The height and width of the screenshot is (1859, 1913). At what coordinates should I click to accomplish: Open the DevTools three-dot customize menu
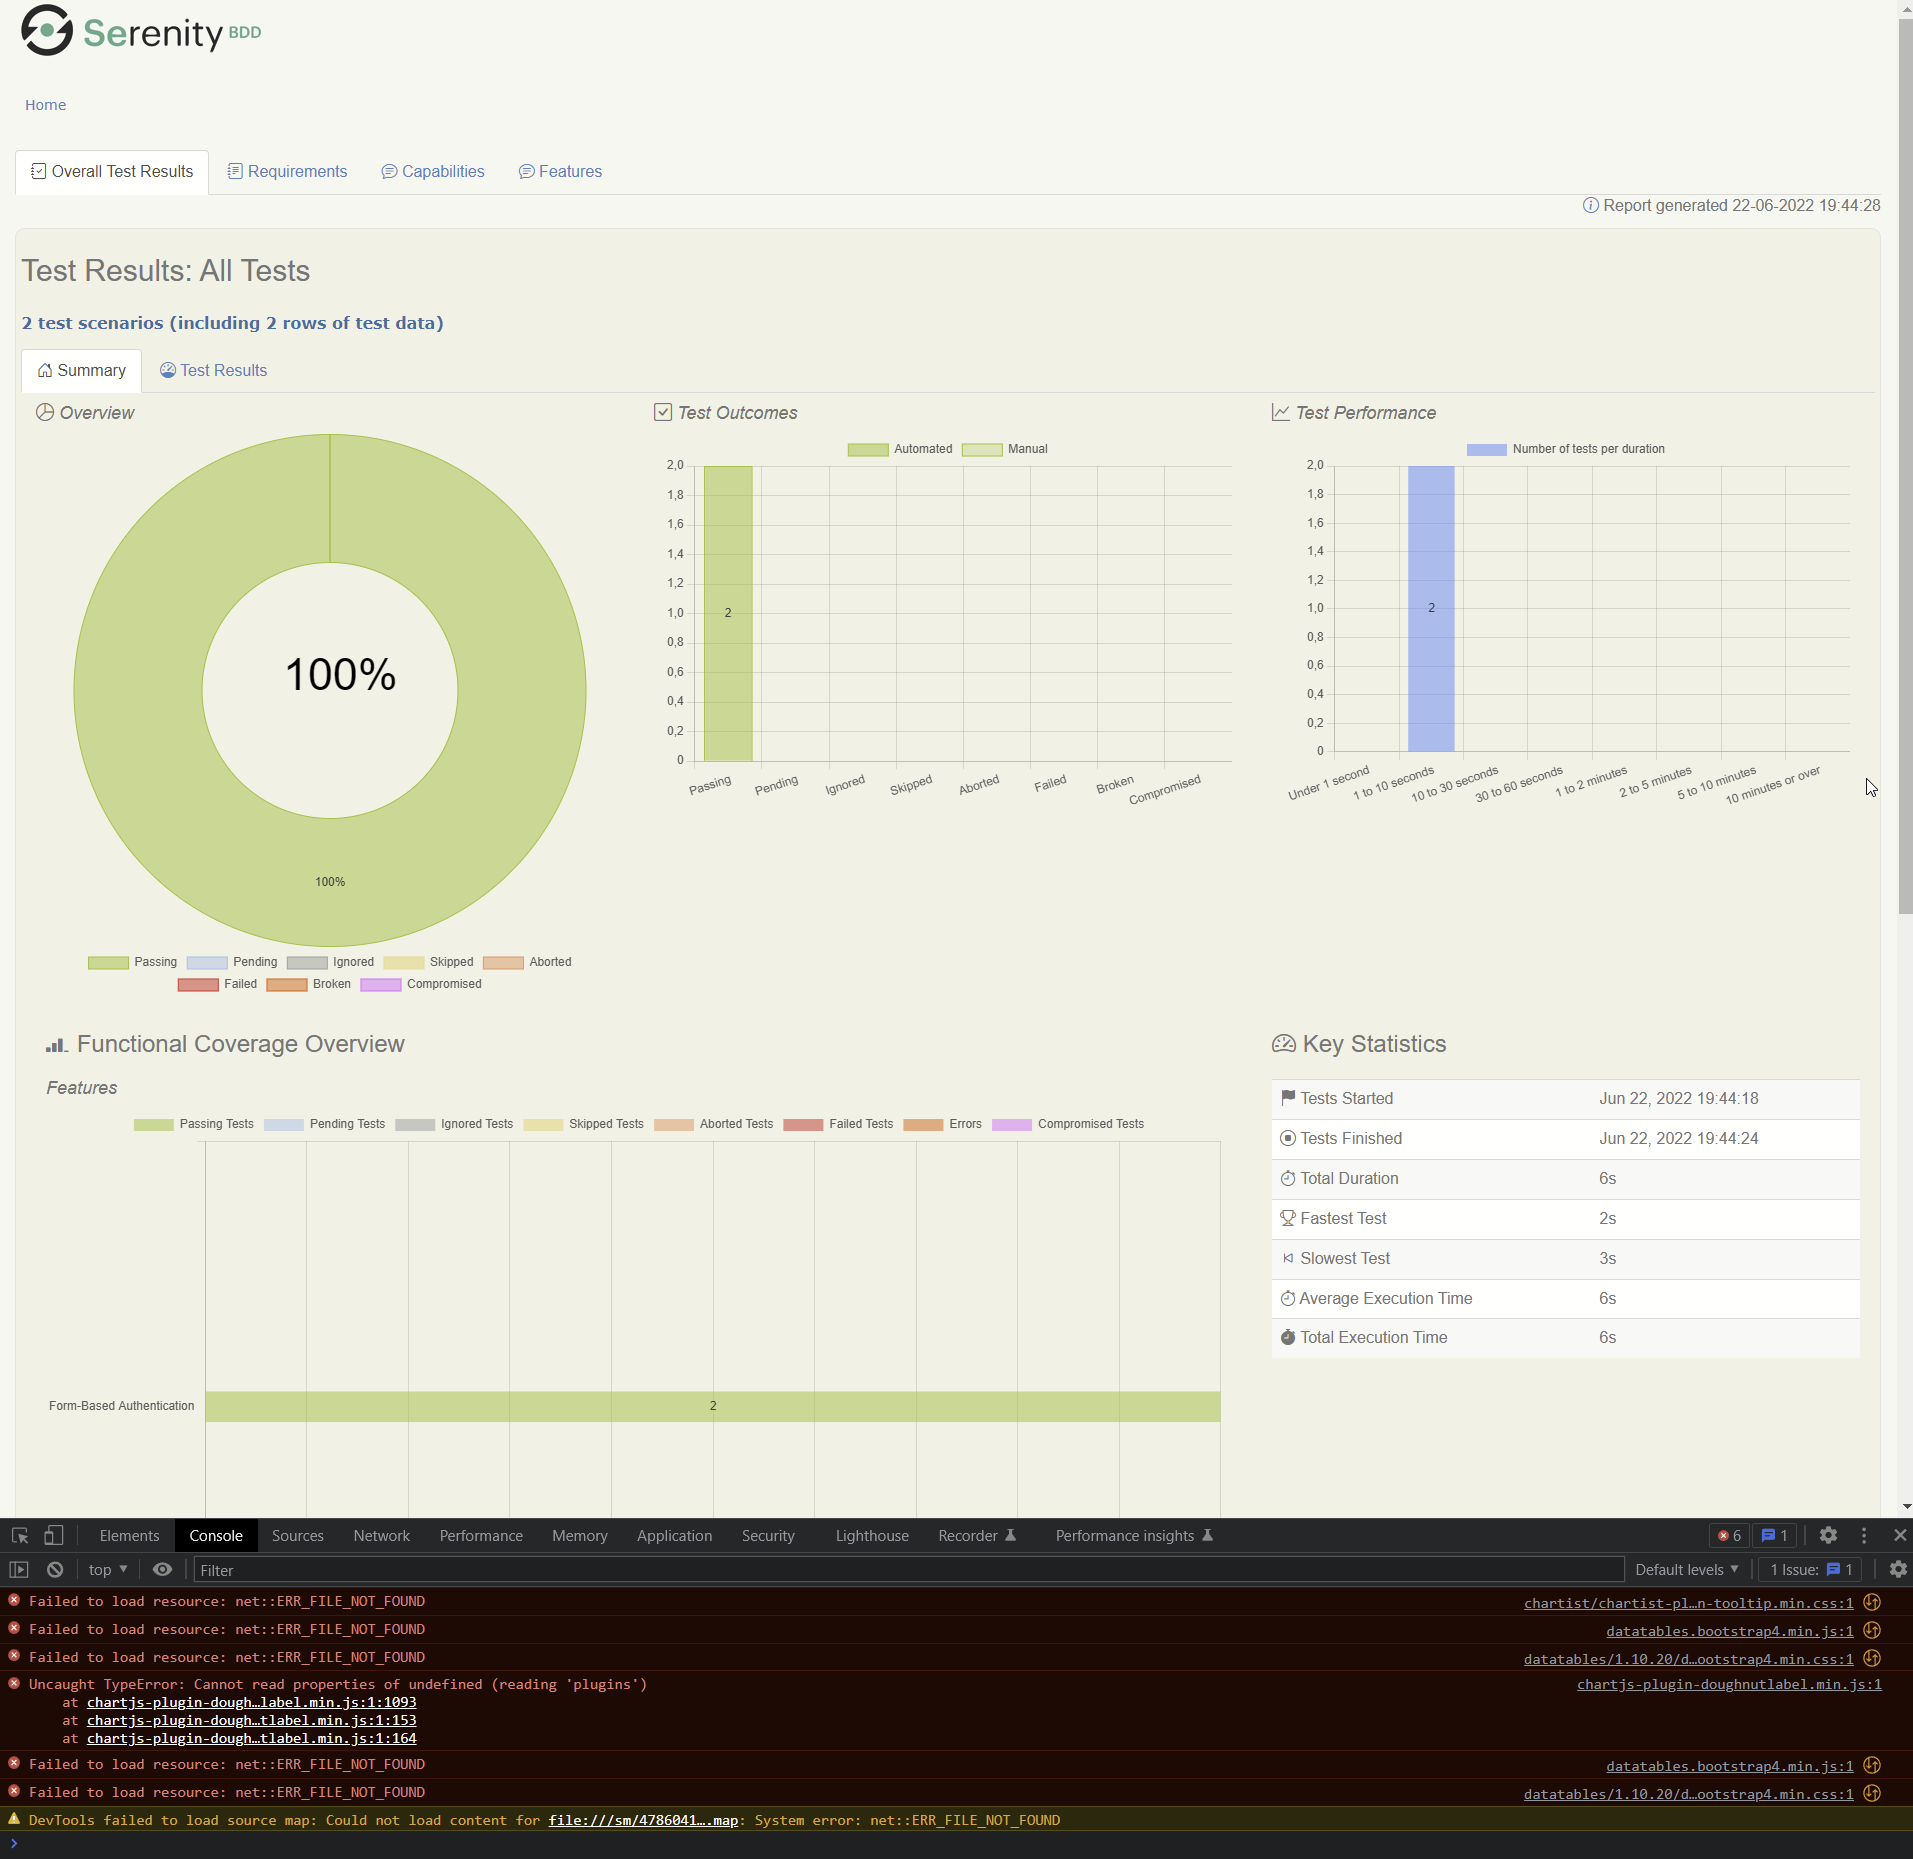1862,1535
